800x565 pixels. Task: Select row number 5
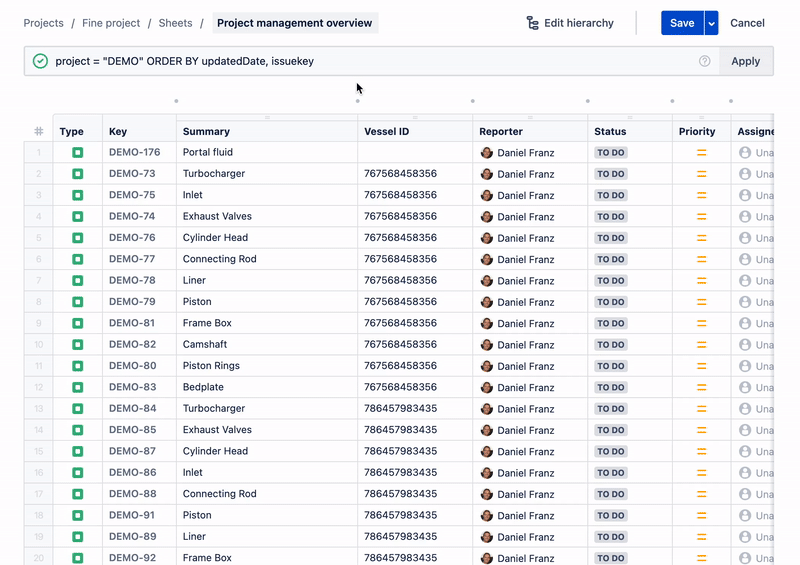39,238
